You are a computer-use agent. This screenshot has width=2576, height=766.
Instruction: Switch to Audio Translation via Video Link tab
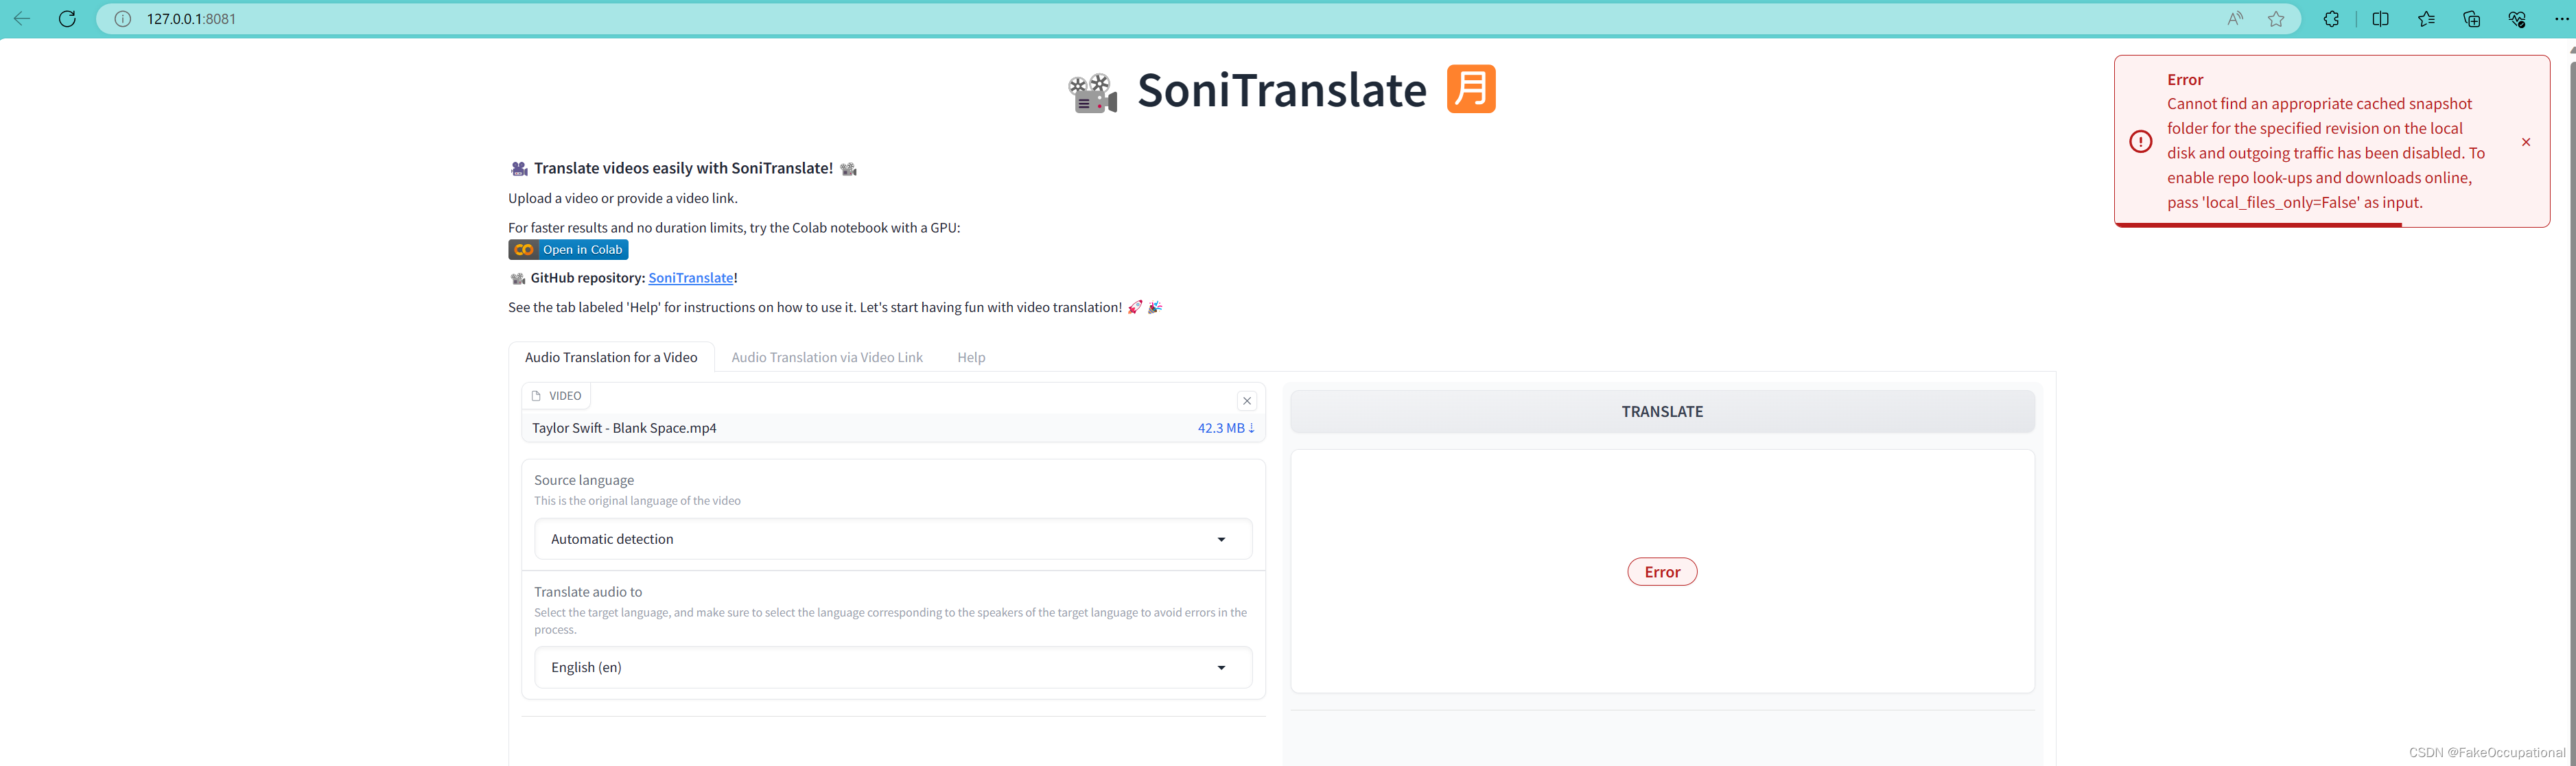pyautogui.click(x=826, y=357)
